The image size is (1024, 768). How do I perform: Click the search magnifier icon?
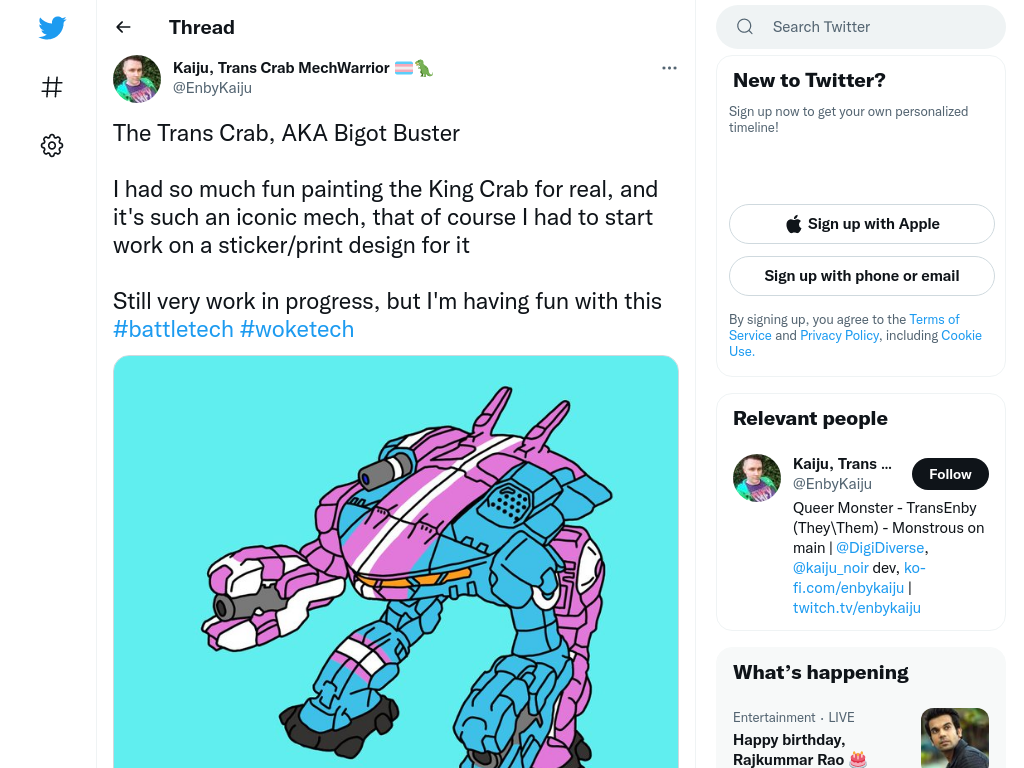(744, 27)
